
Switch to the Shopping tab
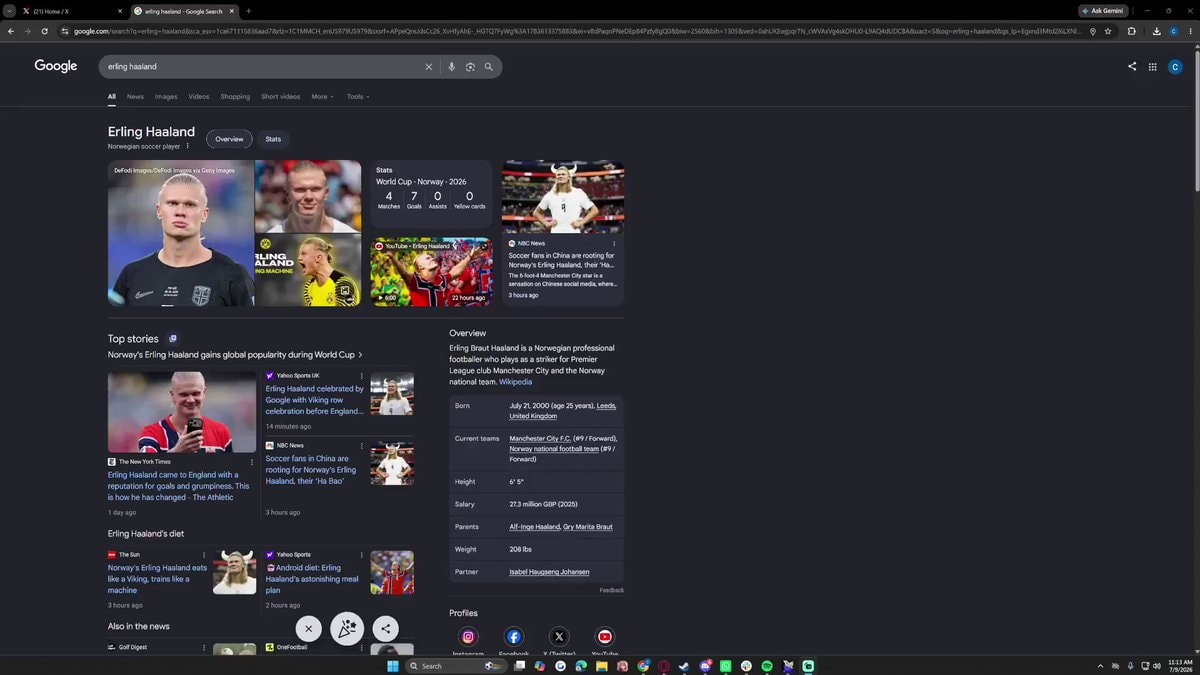coord(235,97)
